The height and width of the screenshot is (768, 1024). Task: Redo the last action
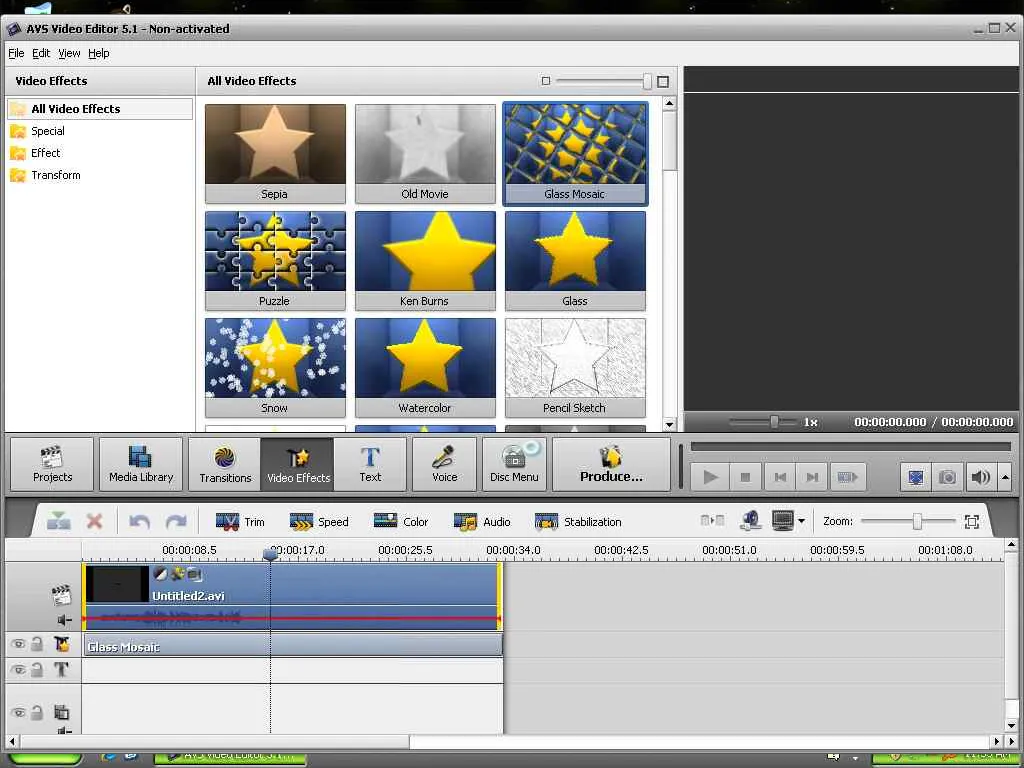pyautogui.click(x=176, y=521)
